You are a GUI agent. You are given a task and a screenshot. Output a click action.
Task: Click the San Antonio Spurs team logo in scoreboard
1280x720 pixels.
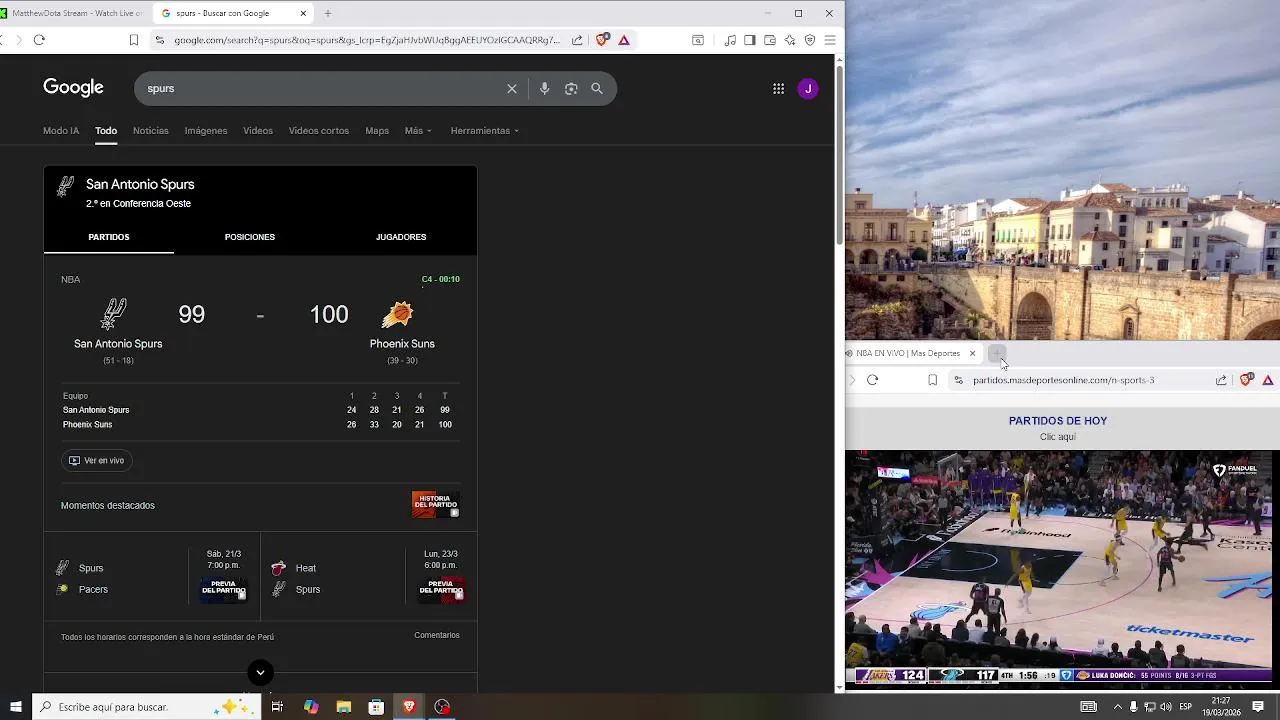coord(114,314)
